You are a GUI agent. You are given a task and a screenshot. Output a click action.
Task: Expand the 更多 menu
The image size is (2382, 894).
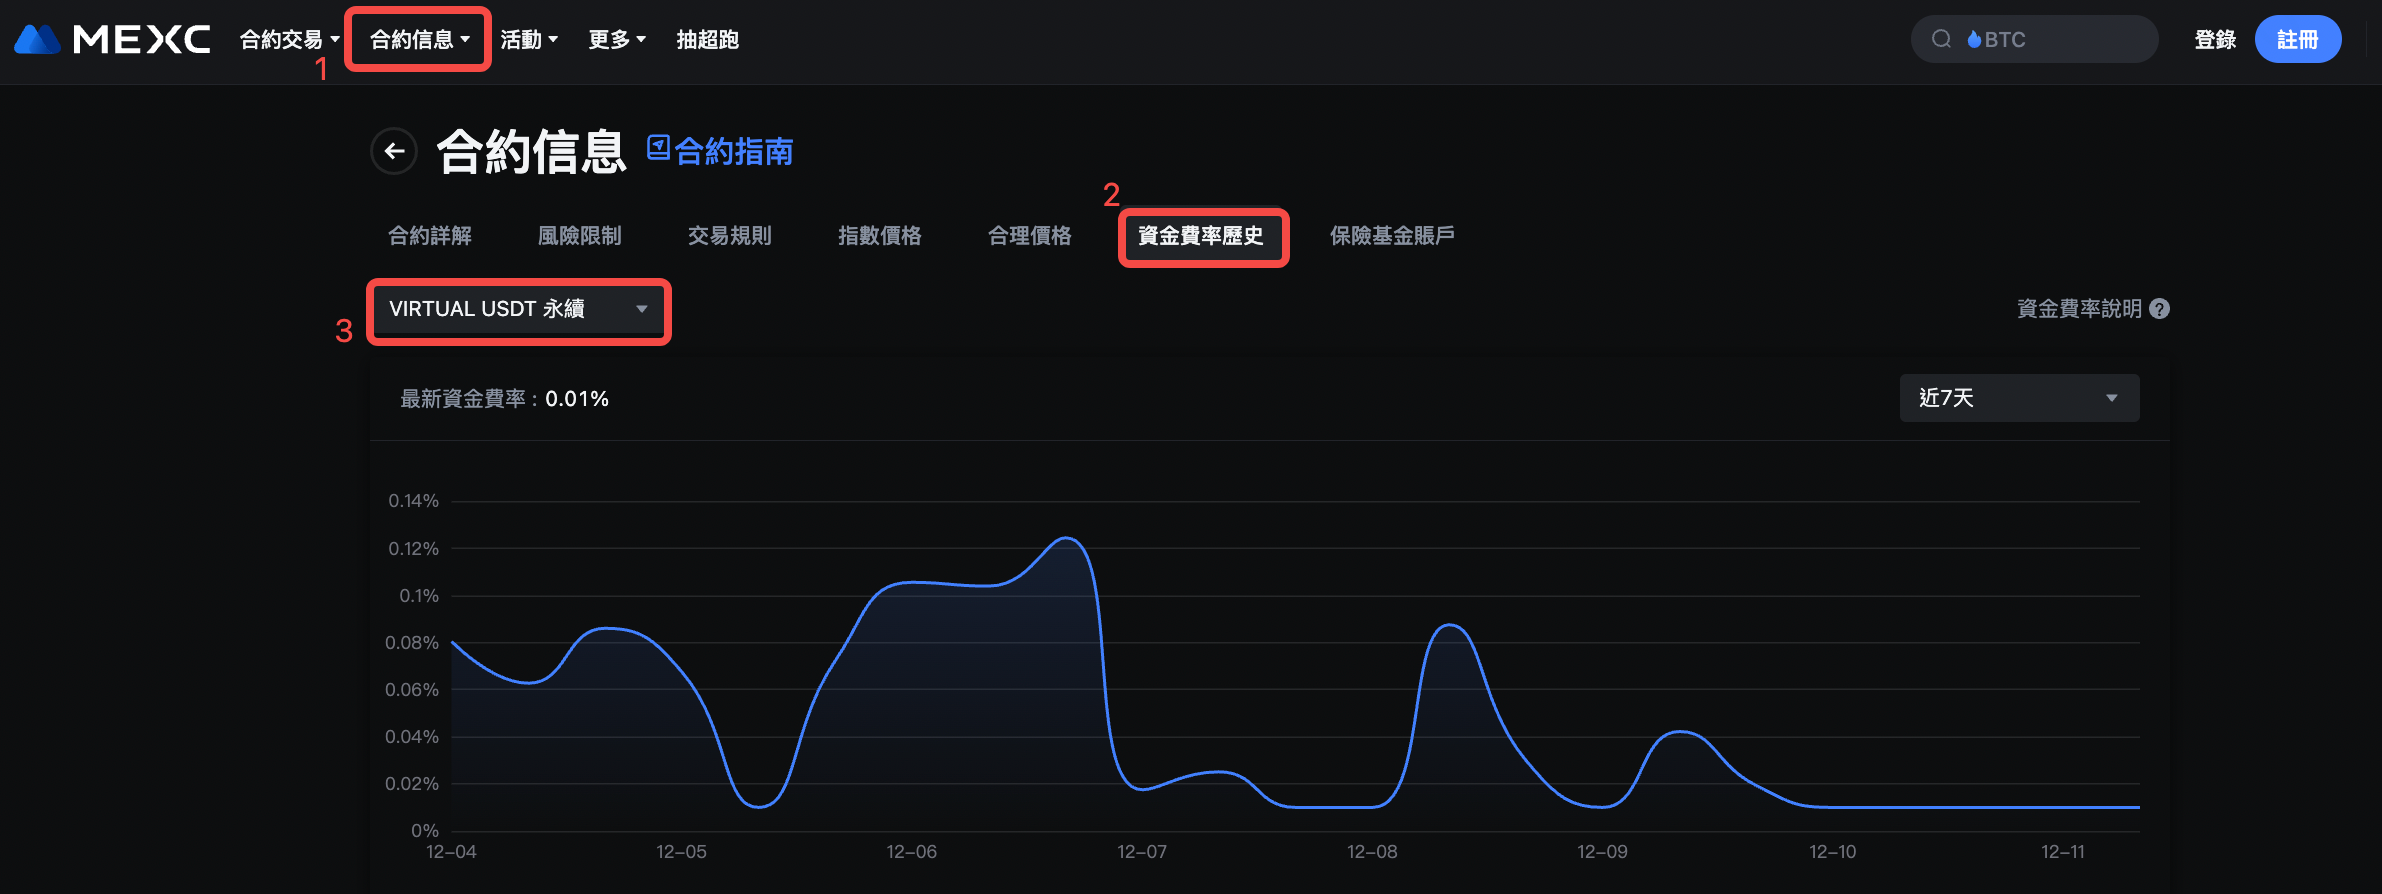point(616,40)
